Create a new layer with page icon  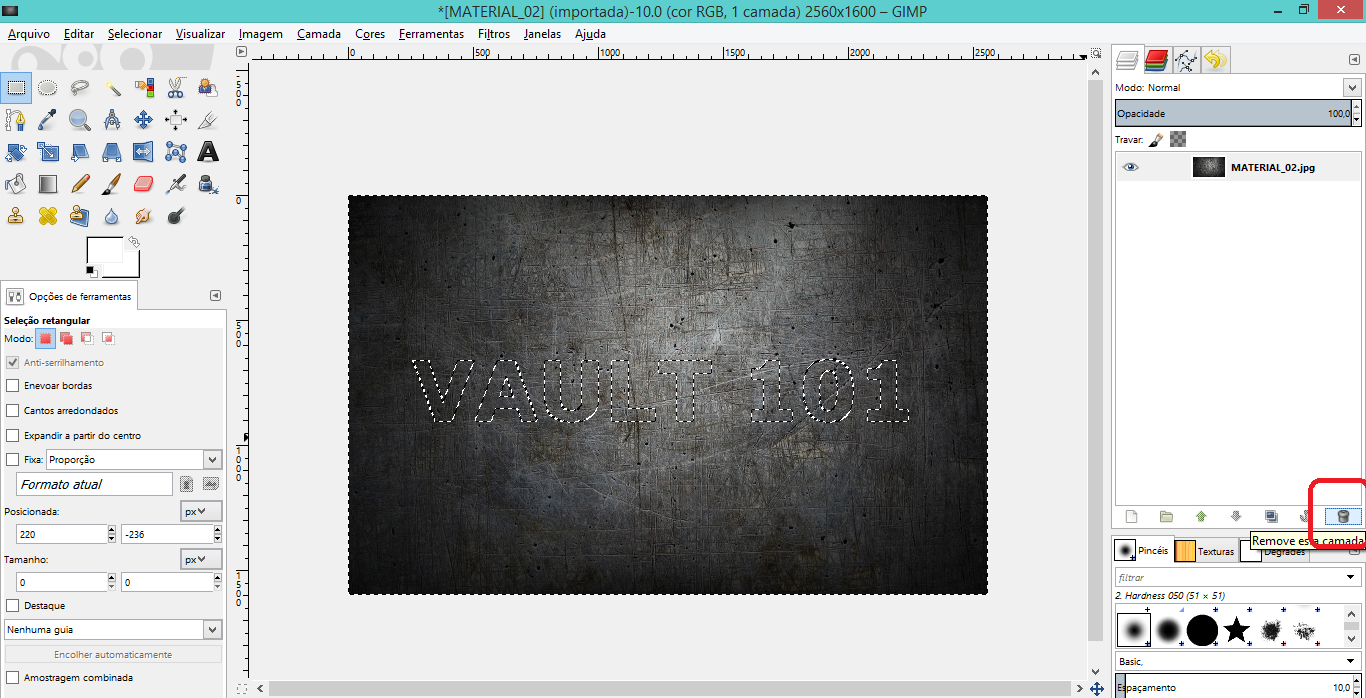tap(1132, 516)
